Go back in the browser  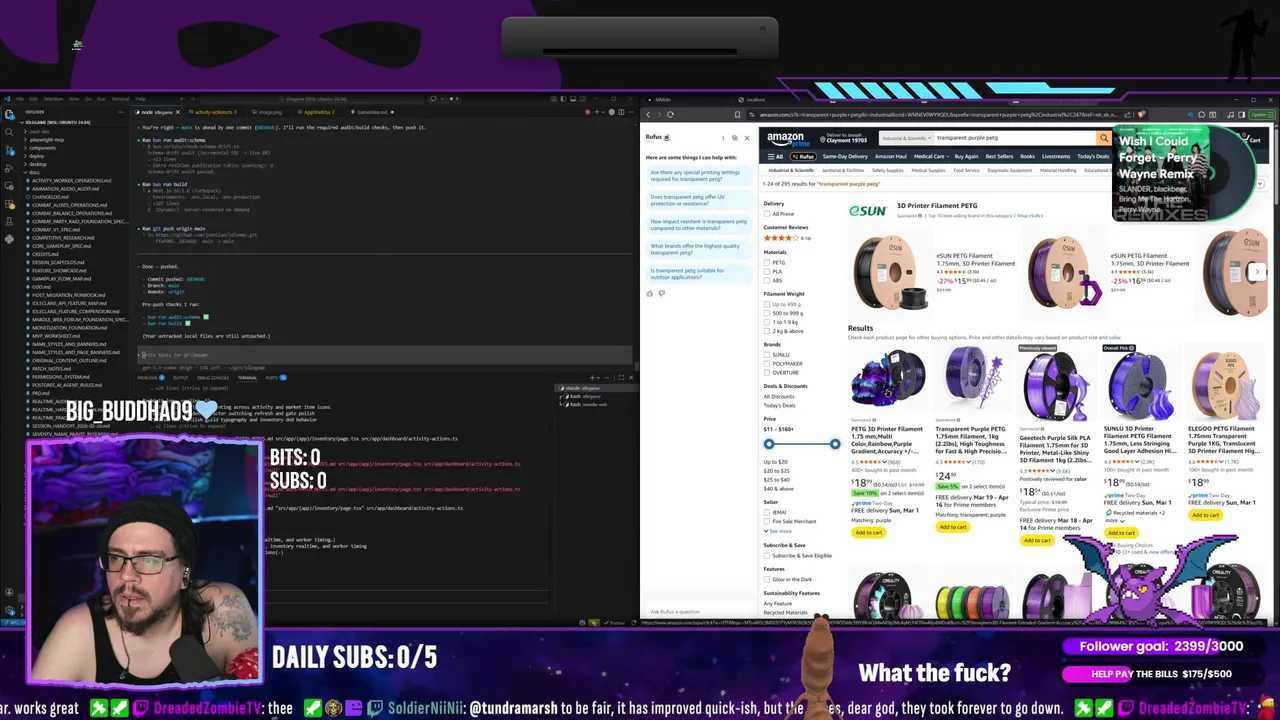click(648, 114)
